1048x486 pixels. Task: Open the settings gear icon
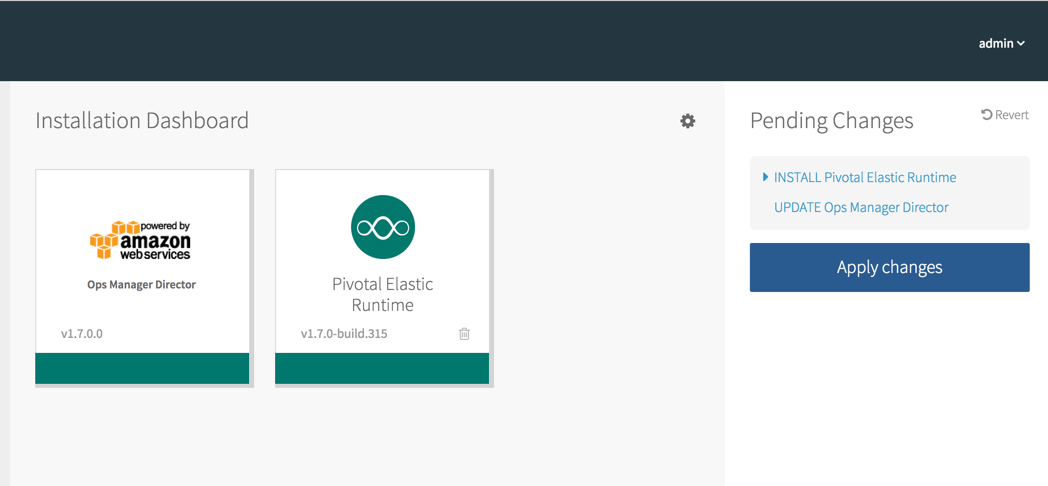click(688, 121)
